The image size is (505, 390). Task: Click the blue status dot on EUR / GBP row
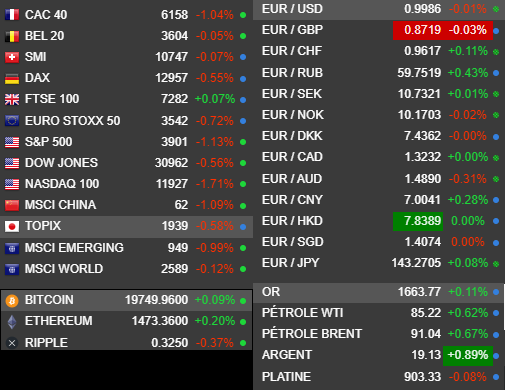(496, 31)
